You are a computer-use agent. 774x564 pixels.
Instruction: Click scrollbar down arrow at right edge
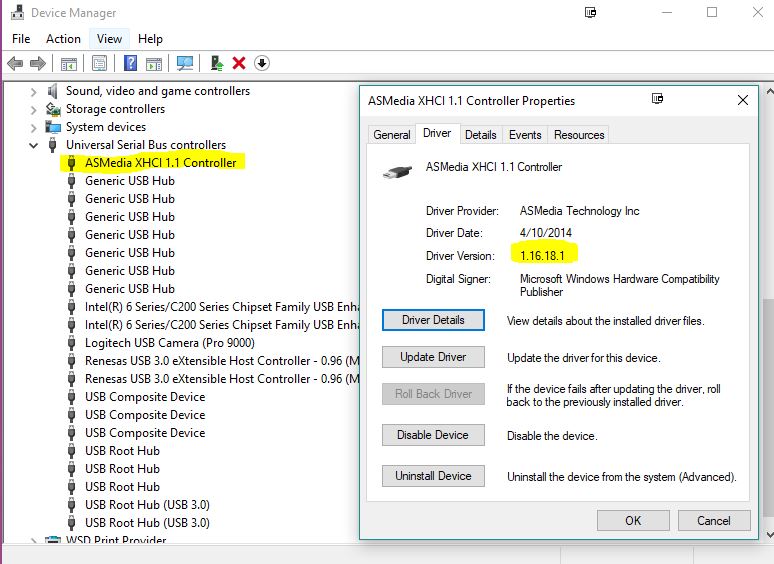[770, 534]
